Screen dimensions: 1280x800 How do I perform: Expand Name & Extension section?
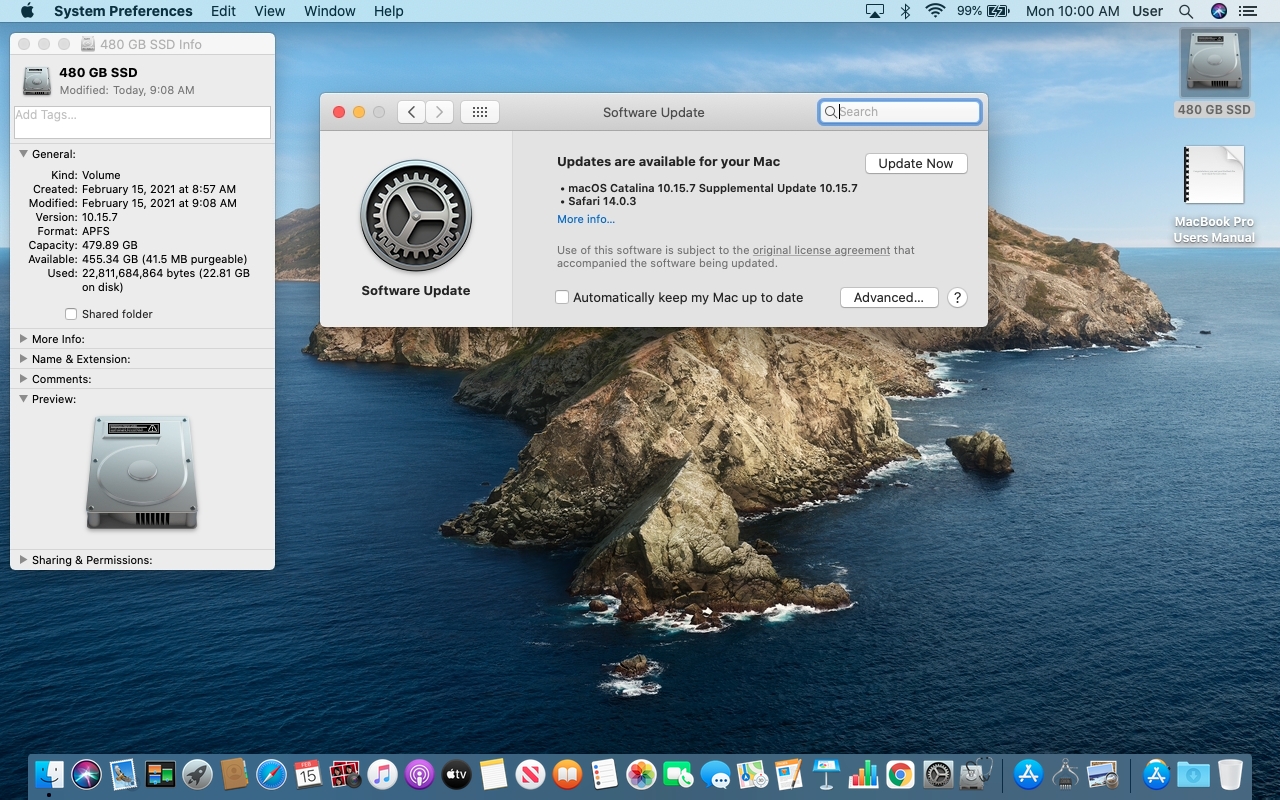23,359
